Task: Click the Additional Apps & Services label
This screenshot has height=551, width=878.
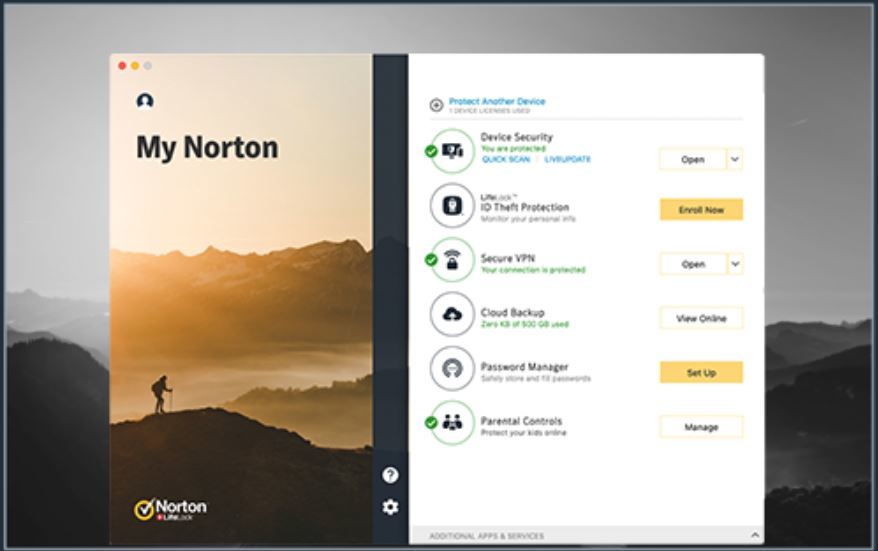Action: (487, 536)
